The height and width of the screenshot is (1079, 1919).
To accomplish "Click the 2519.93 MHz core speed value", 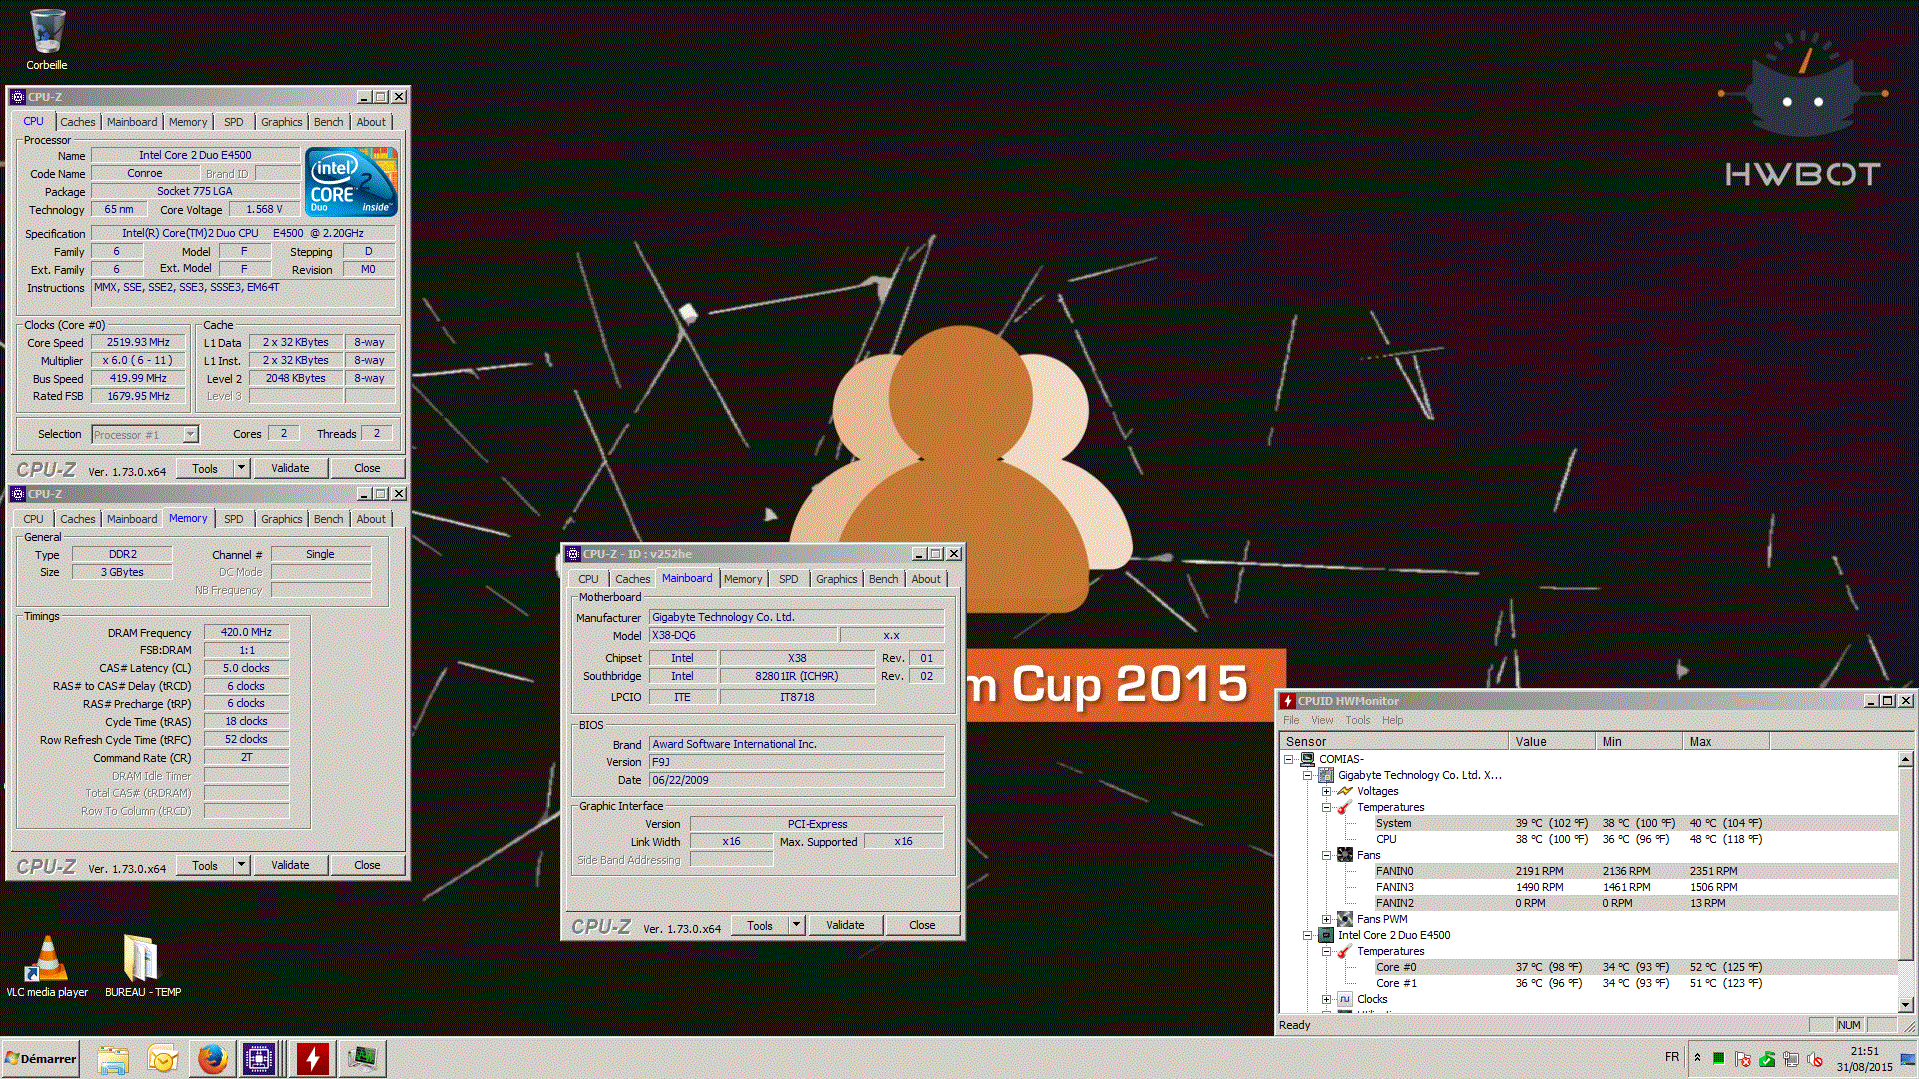I will pyautogui.click(x=138, y=342).
